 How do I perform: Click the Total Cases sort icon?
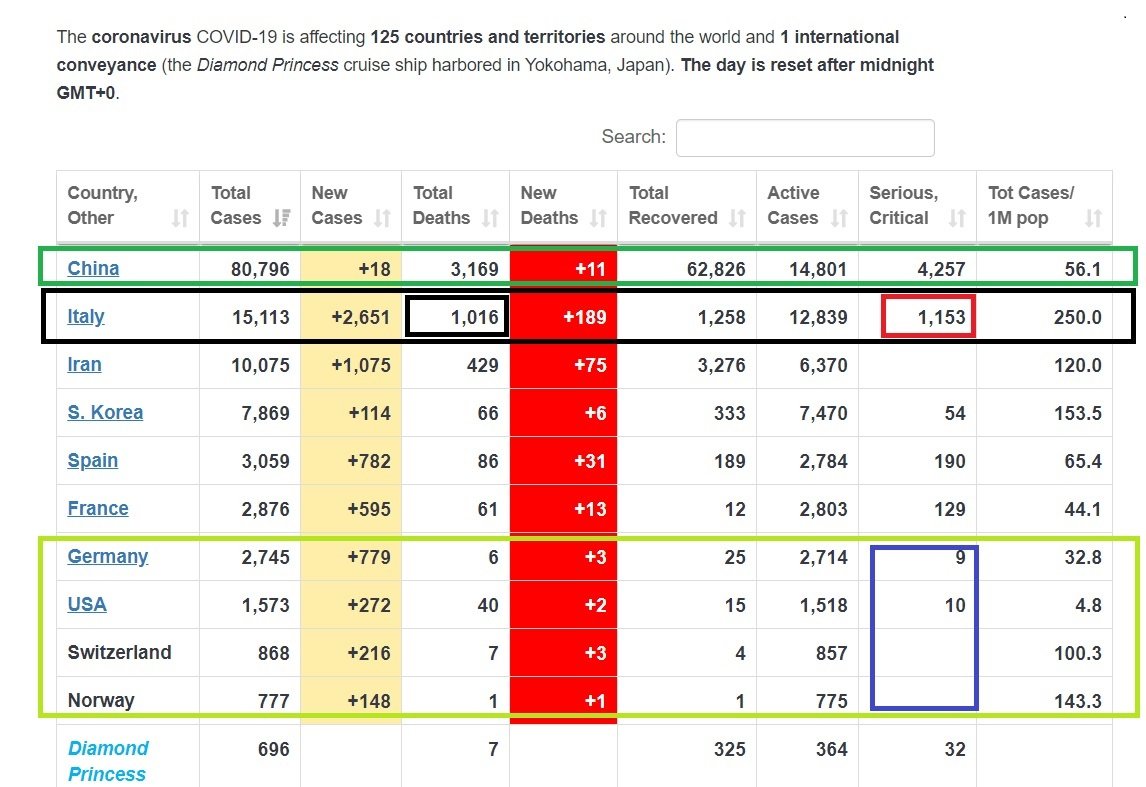click(x=281, y=218)
